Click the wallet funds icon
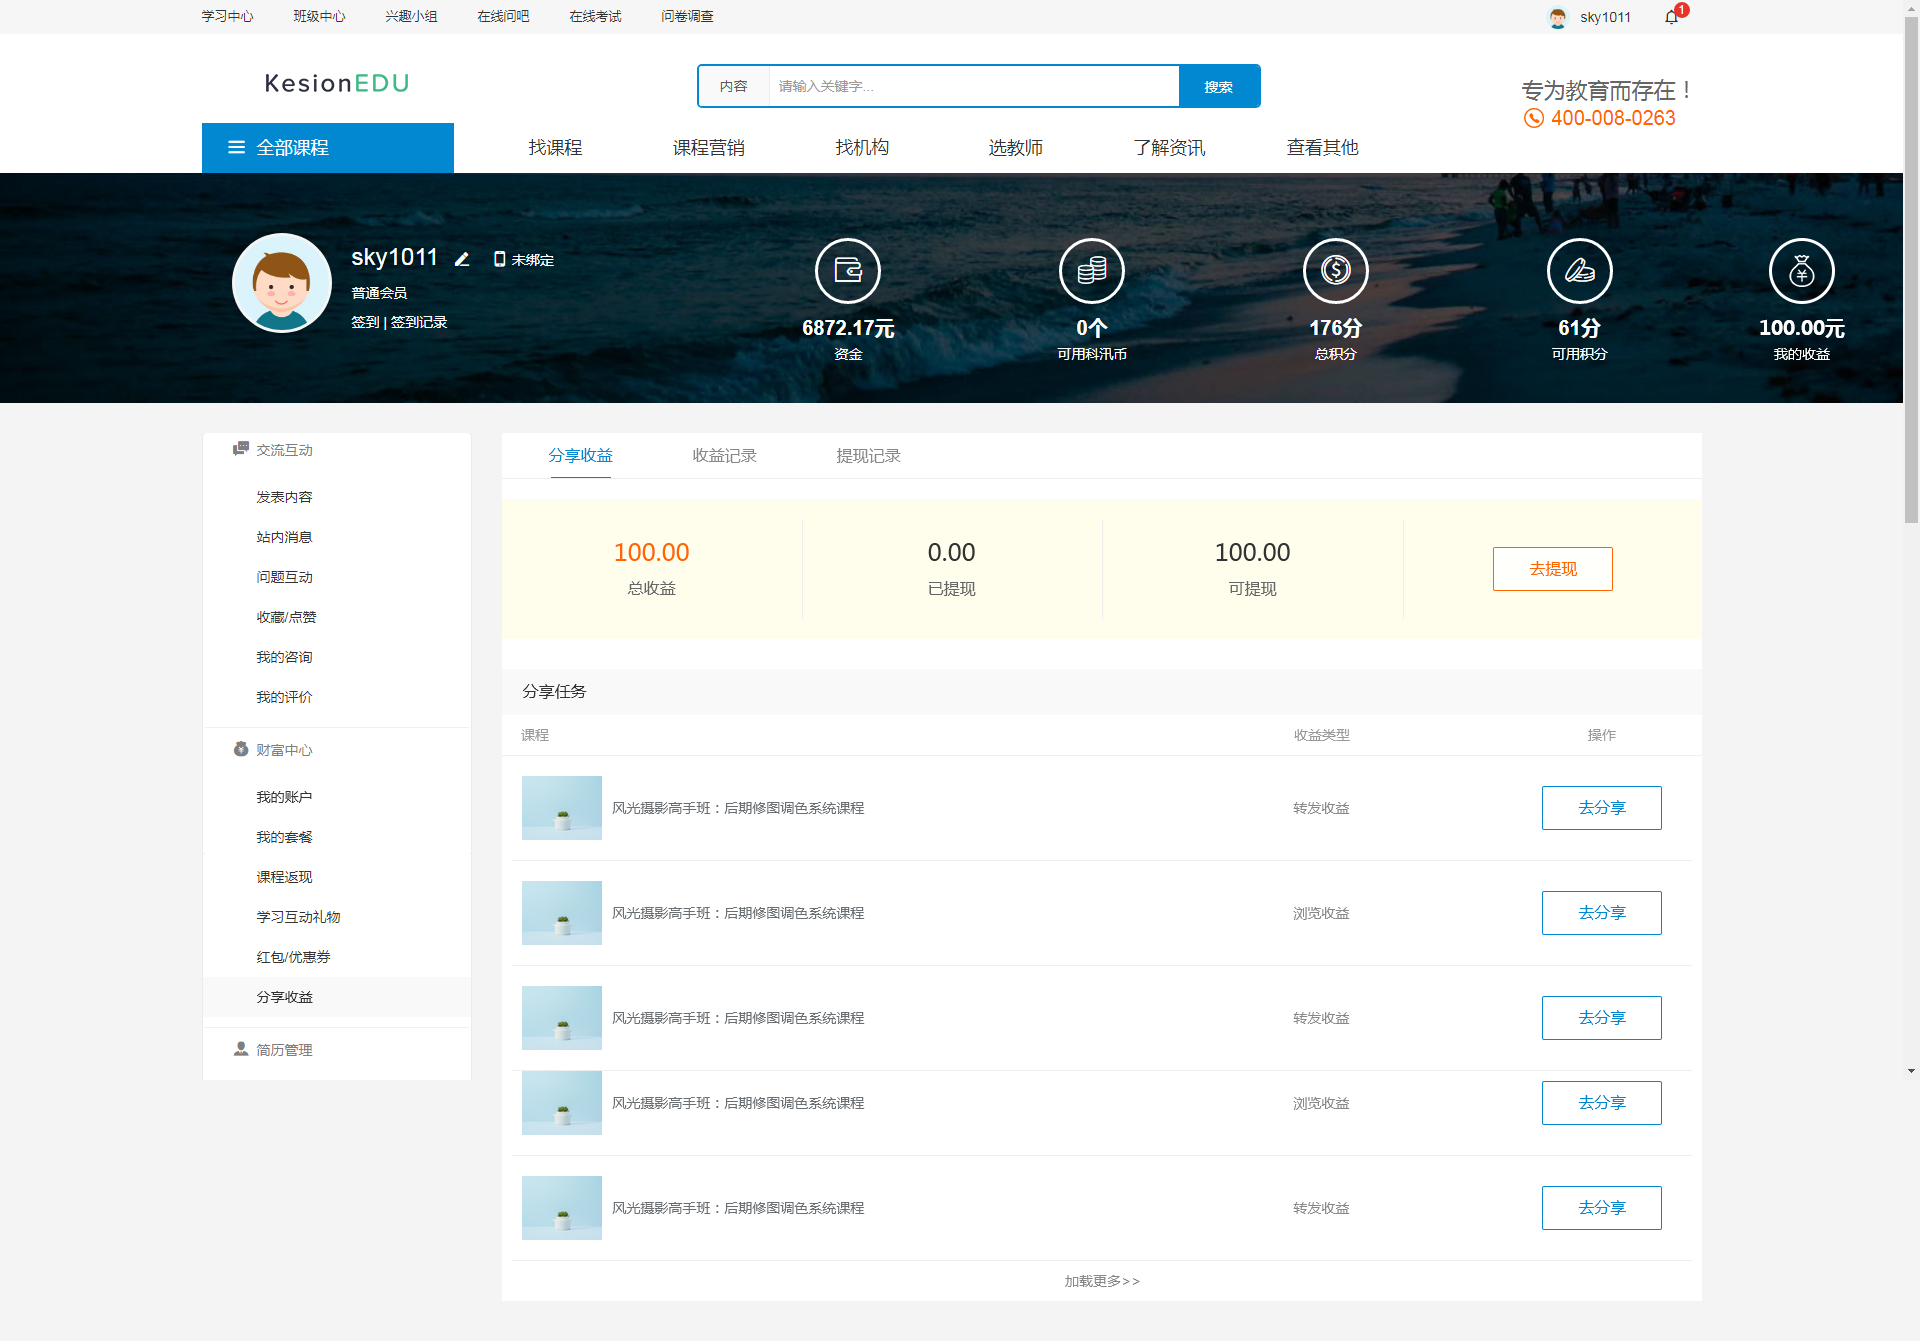 (x=847, y=271)
